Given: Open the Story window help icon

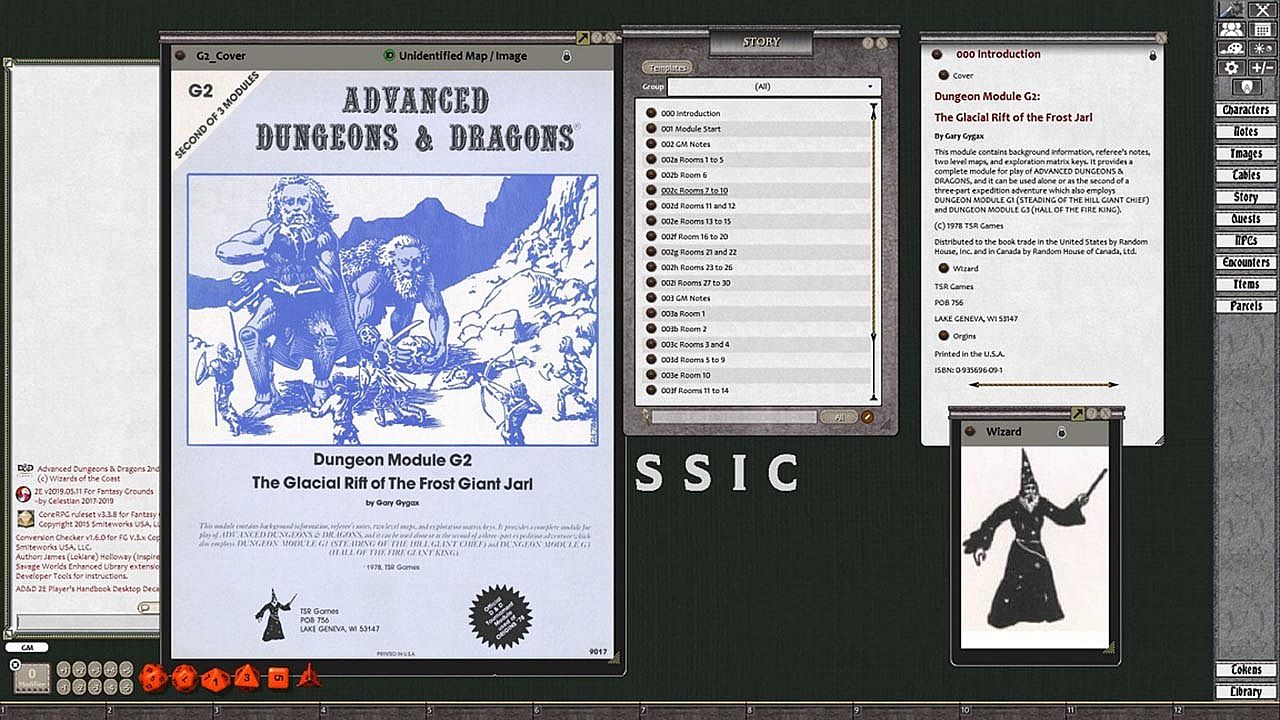Looking at the screenshot, I should (867, 43).
